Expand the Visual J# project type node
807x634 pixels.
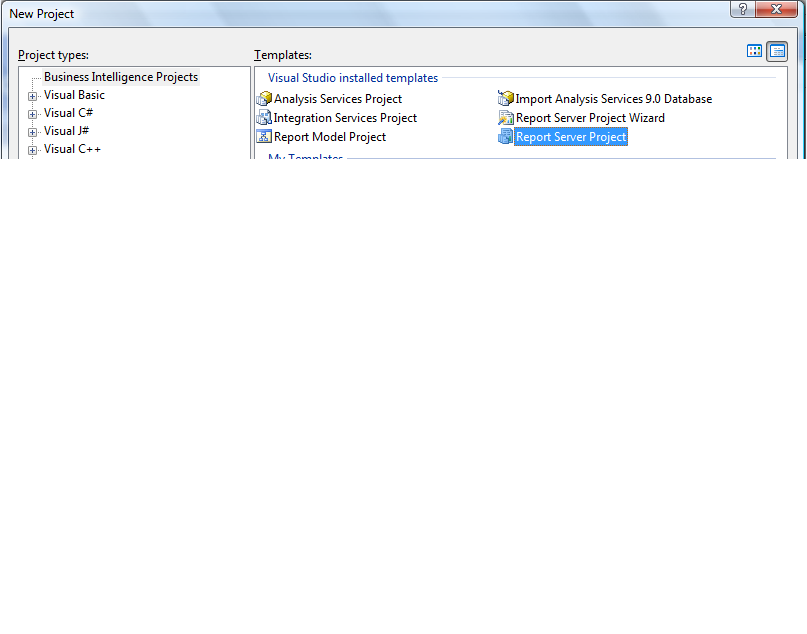[32, 132]
